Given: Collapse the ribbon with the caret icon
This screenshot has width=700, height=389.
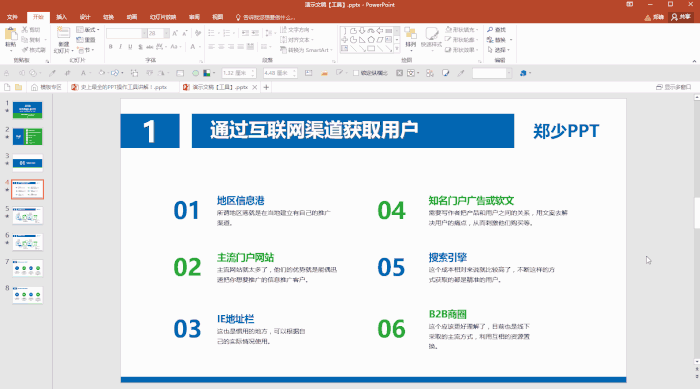Looking at the screenshot, I should (694, 61).
